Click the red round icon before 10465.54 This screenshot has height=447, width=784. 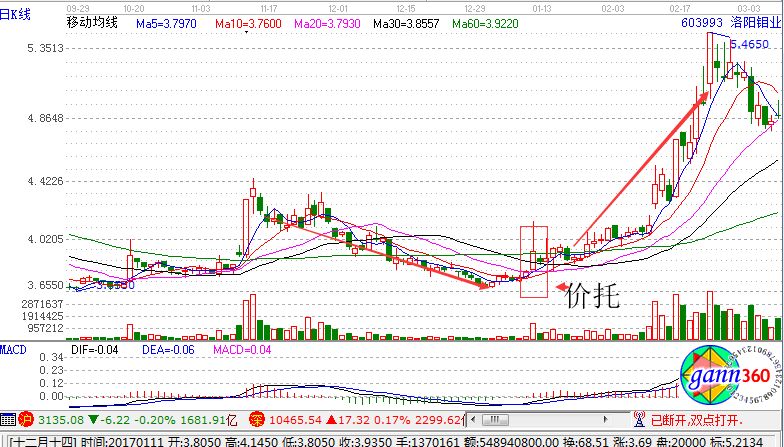click(x=228, y=421)
